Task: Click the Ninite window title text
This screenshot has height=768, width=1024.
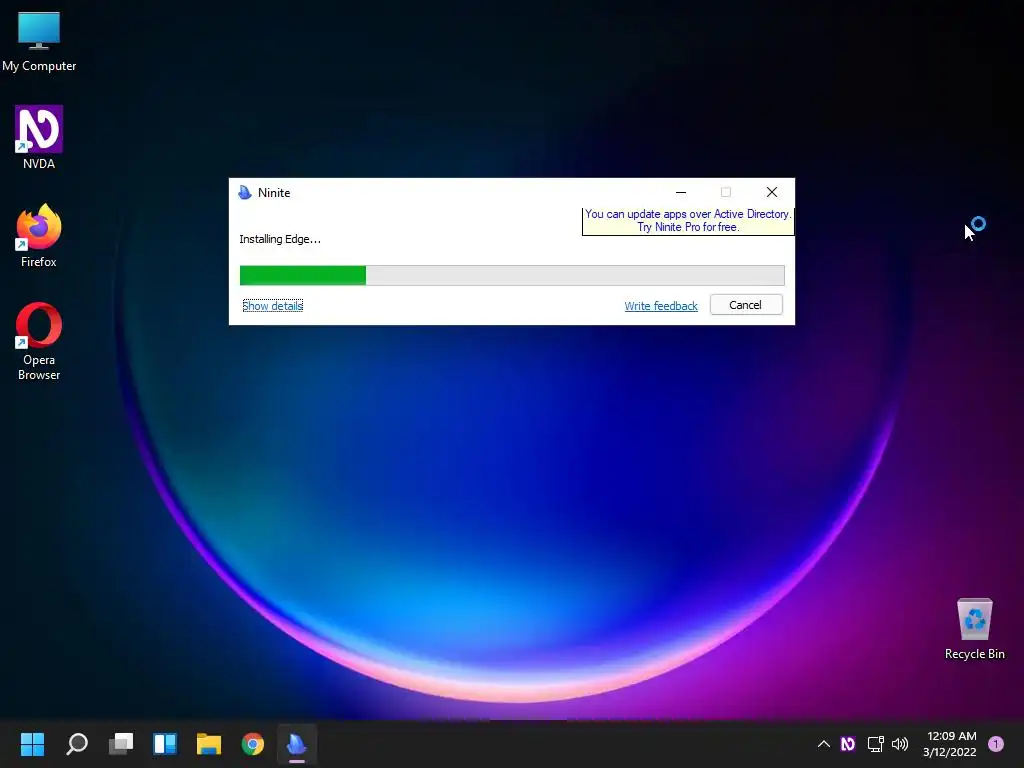Action: click(274, 193)
